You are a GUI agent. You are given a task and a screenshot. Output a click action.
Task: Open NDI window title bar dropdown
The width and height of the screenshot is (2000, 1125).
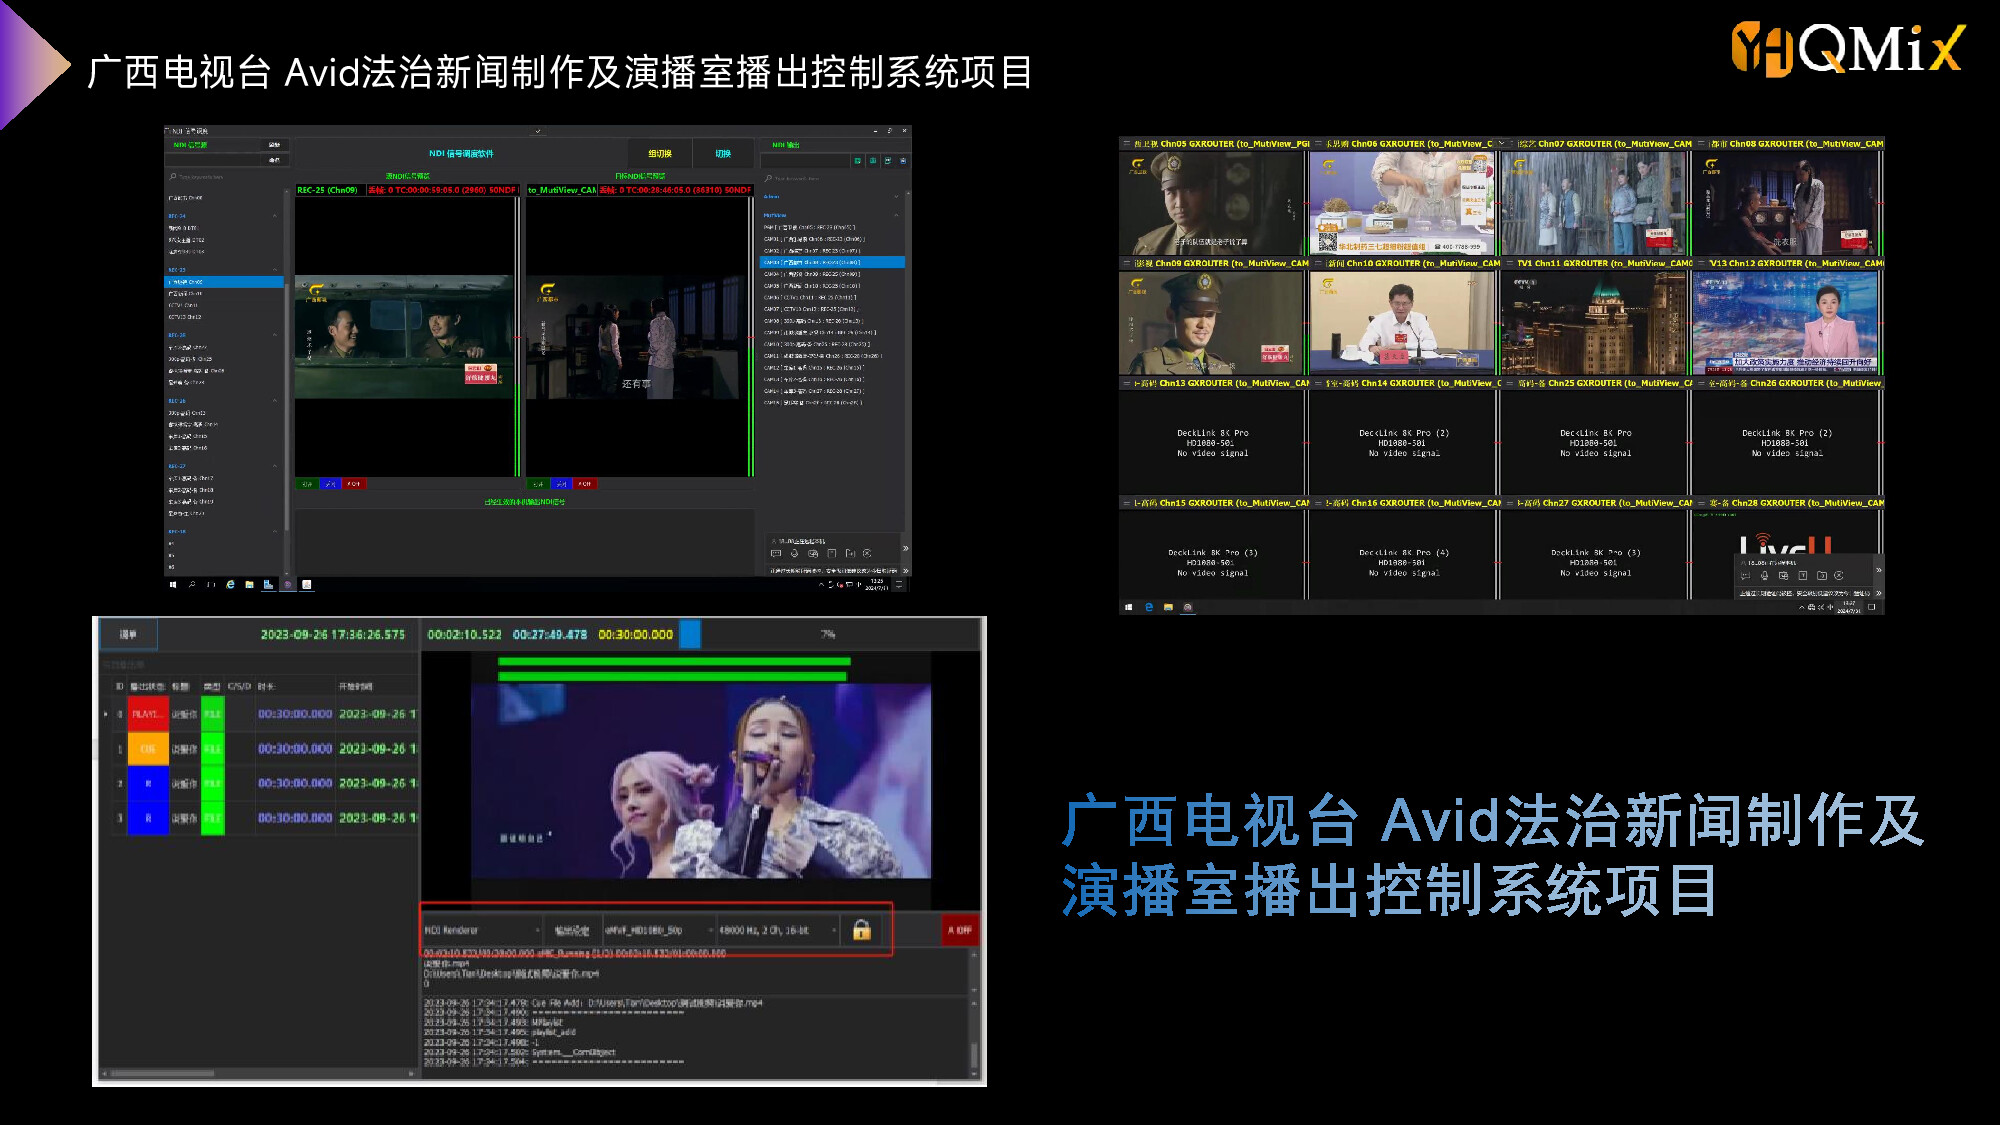538,131
